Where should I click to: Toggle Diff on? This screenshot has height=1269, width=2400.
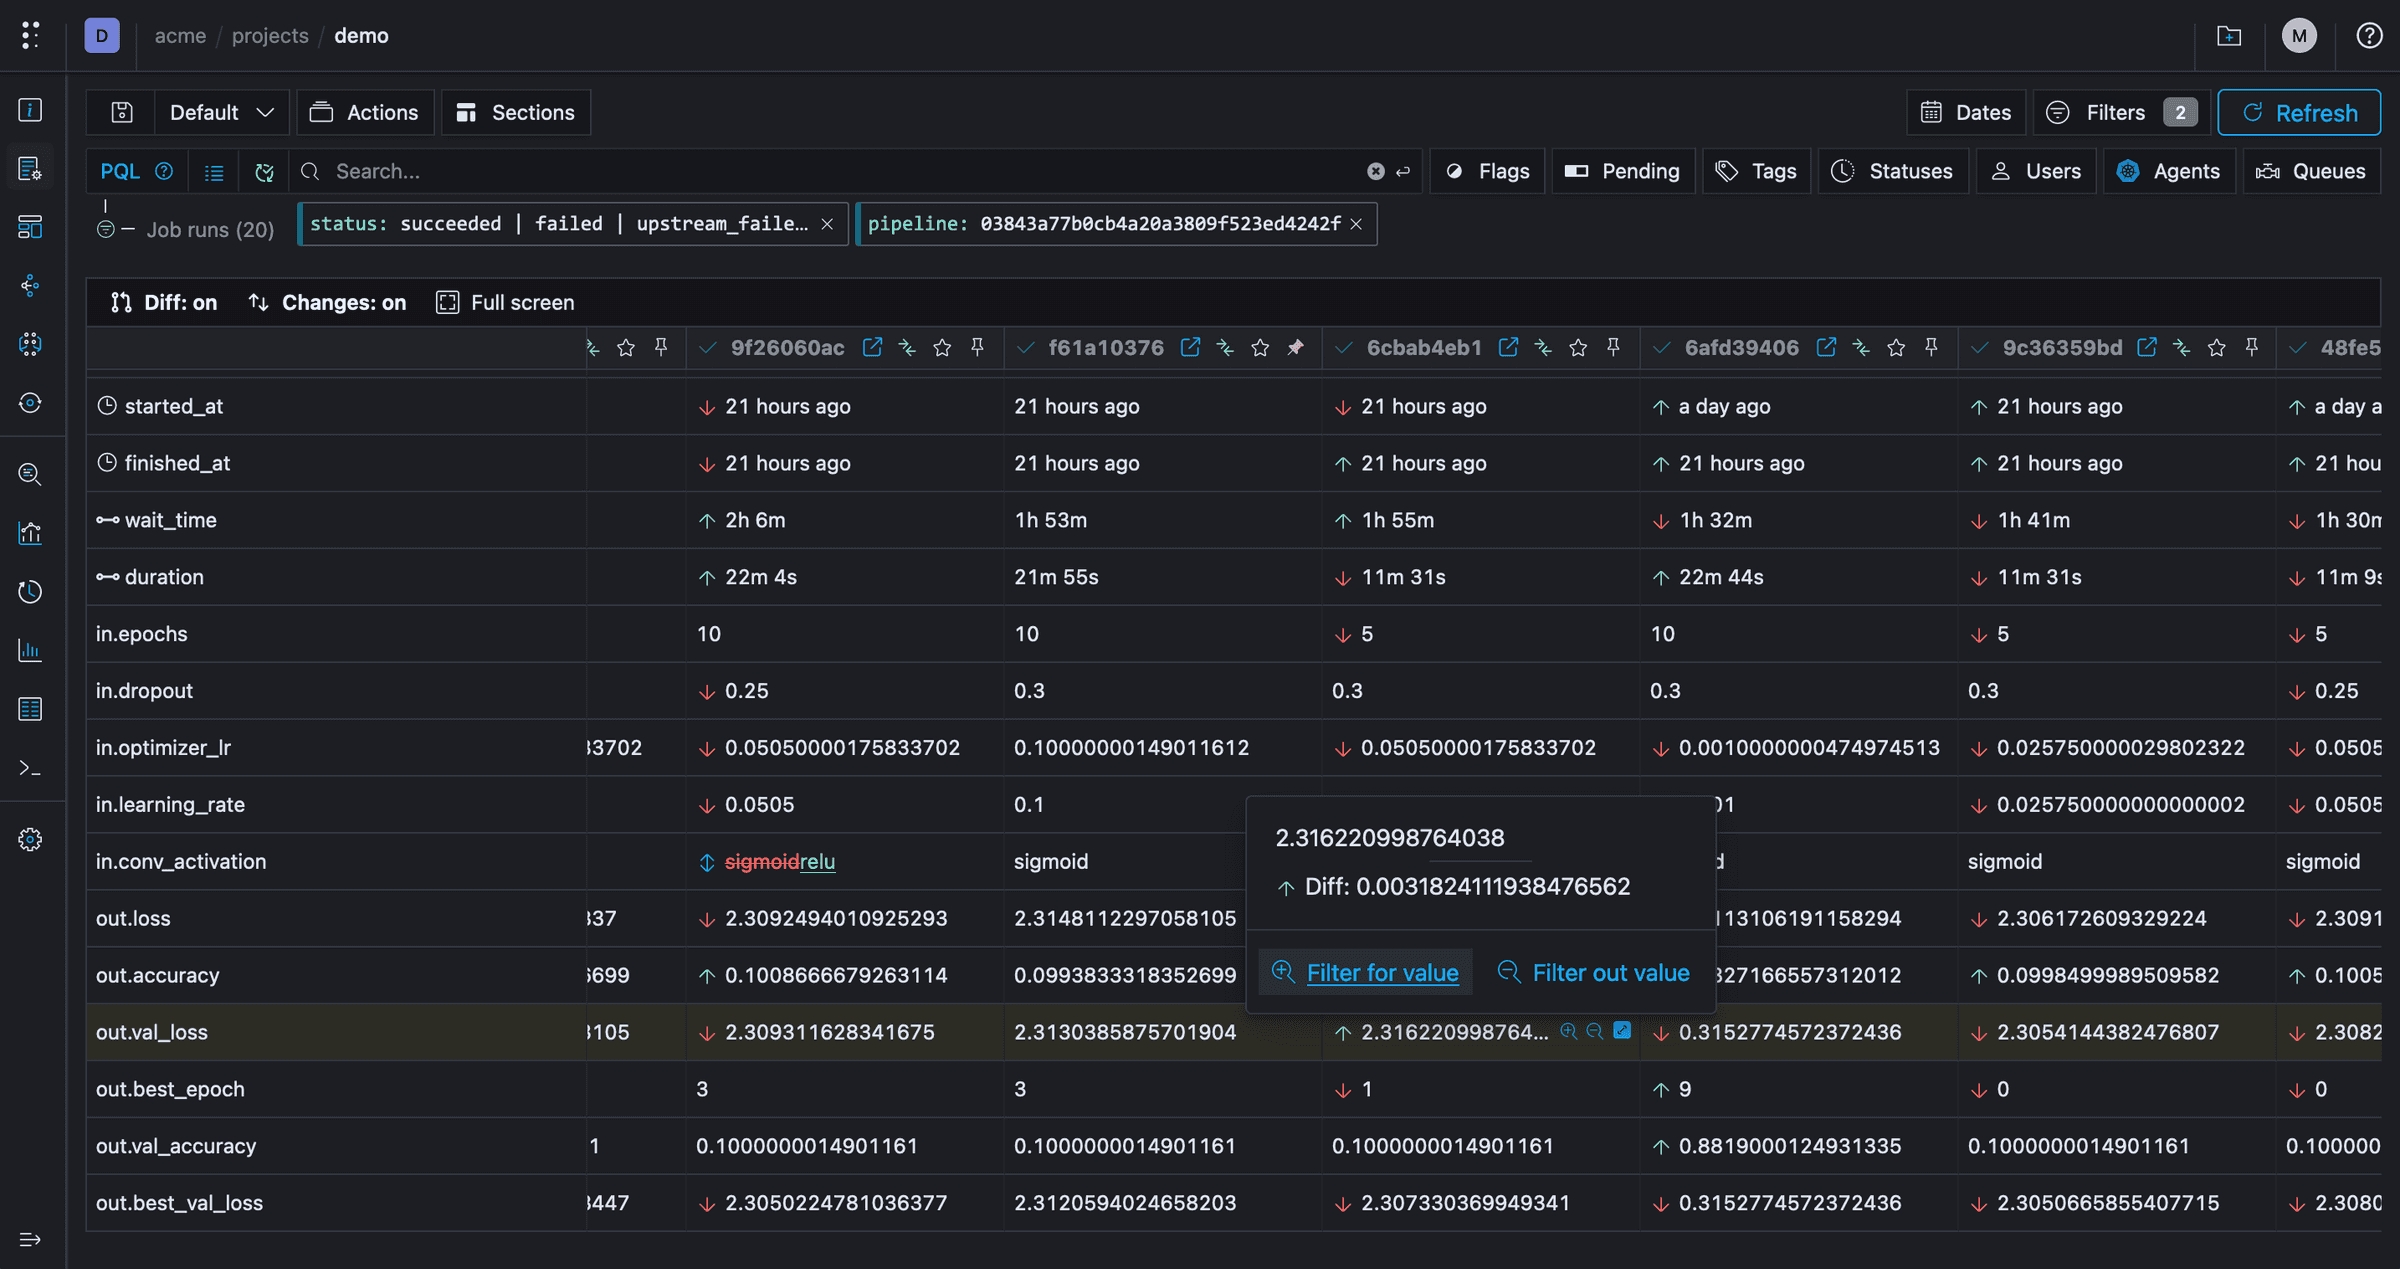point(164,302)
